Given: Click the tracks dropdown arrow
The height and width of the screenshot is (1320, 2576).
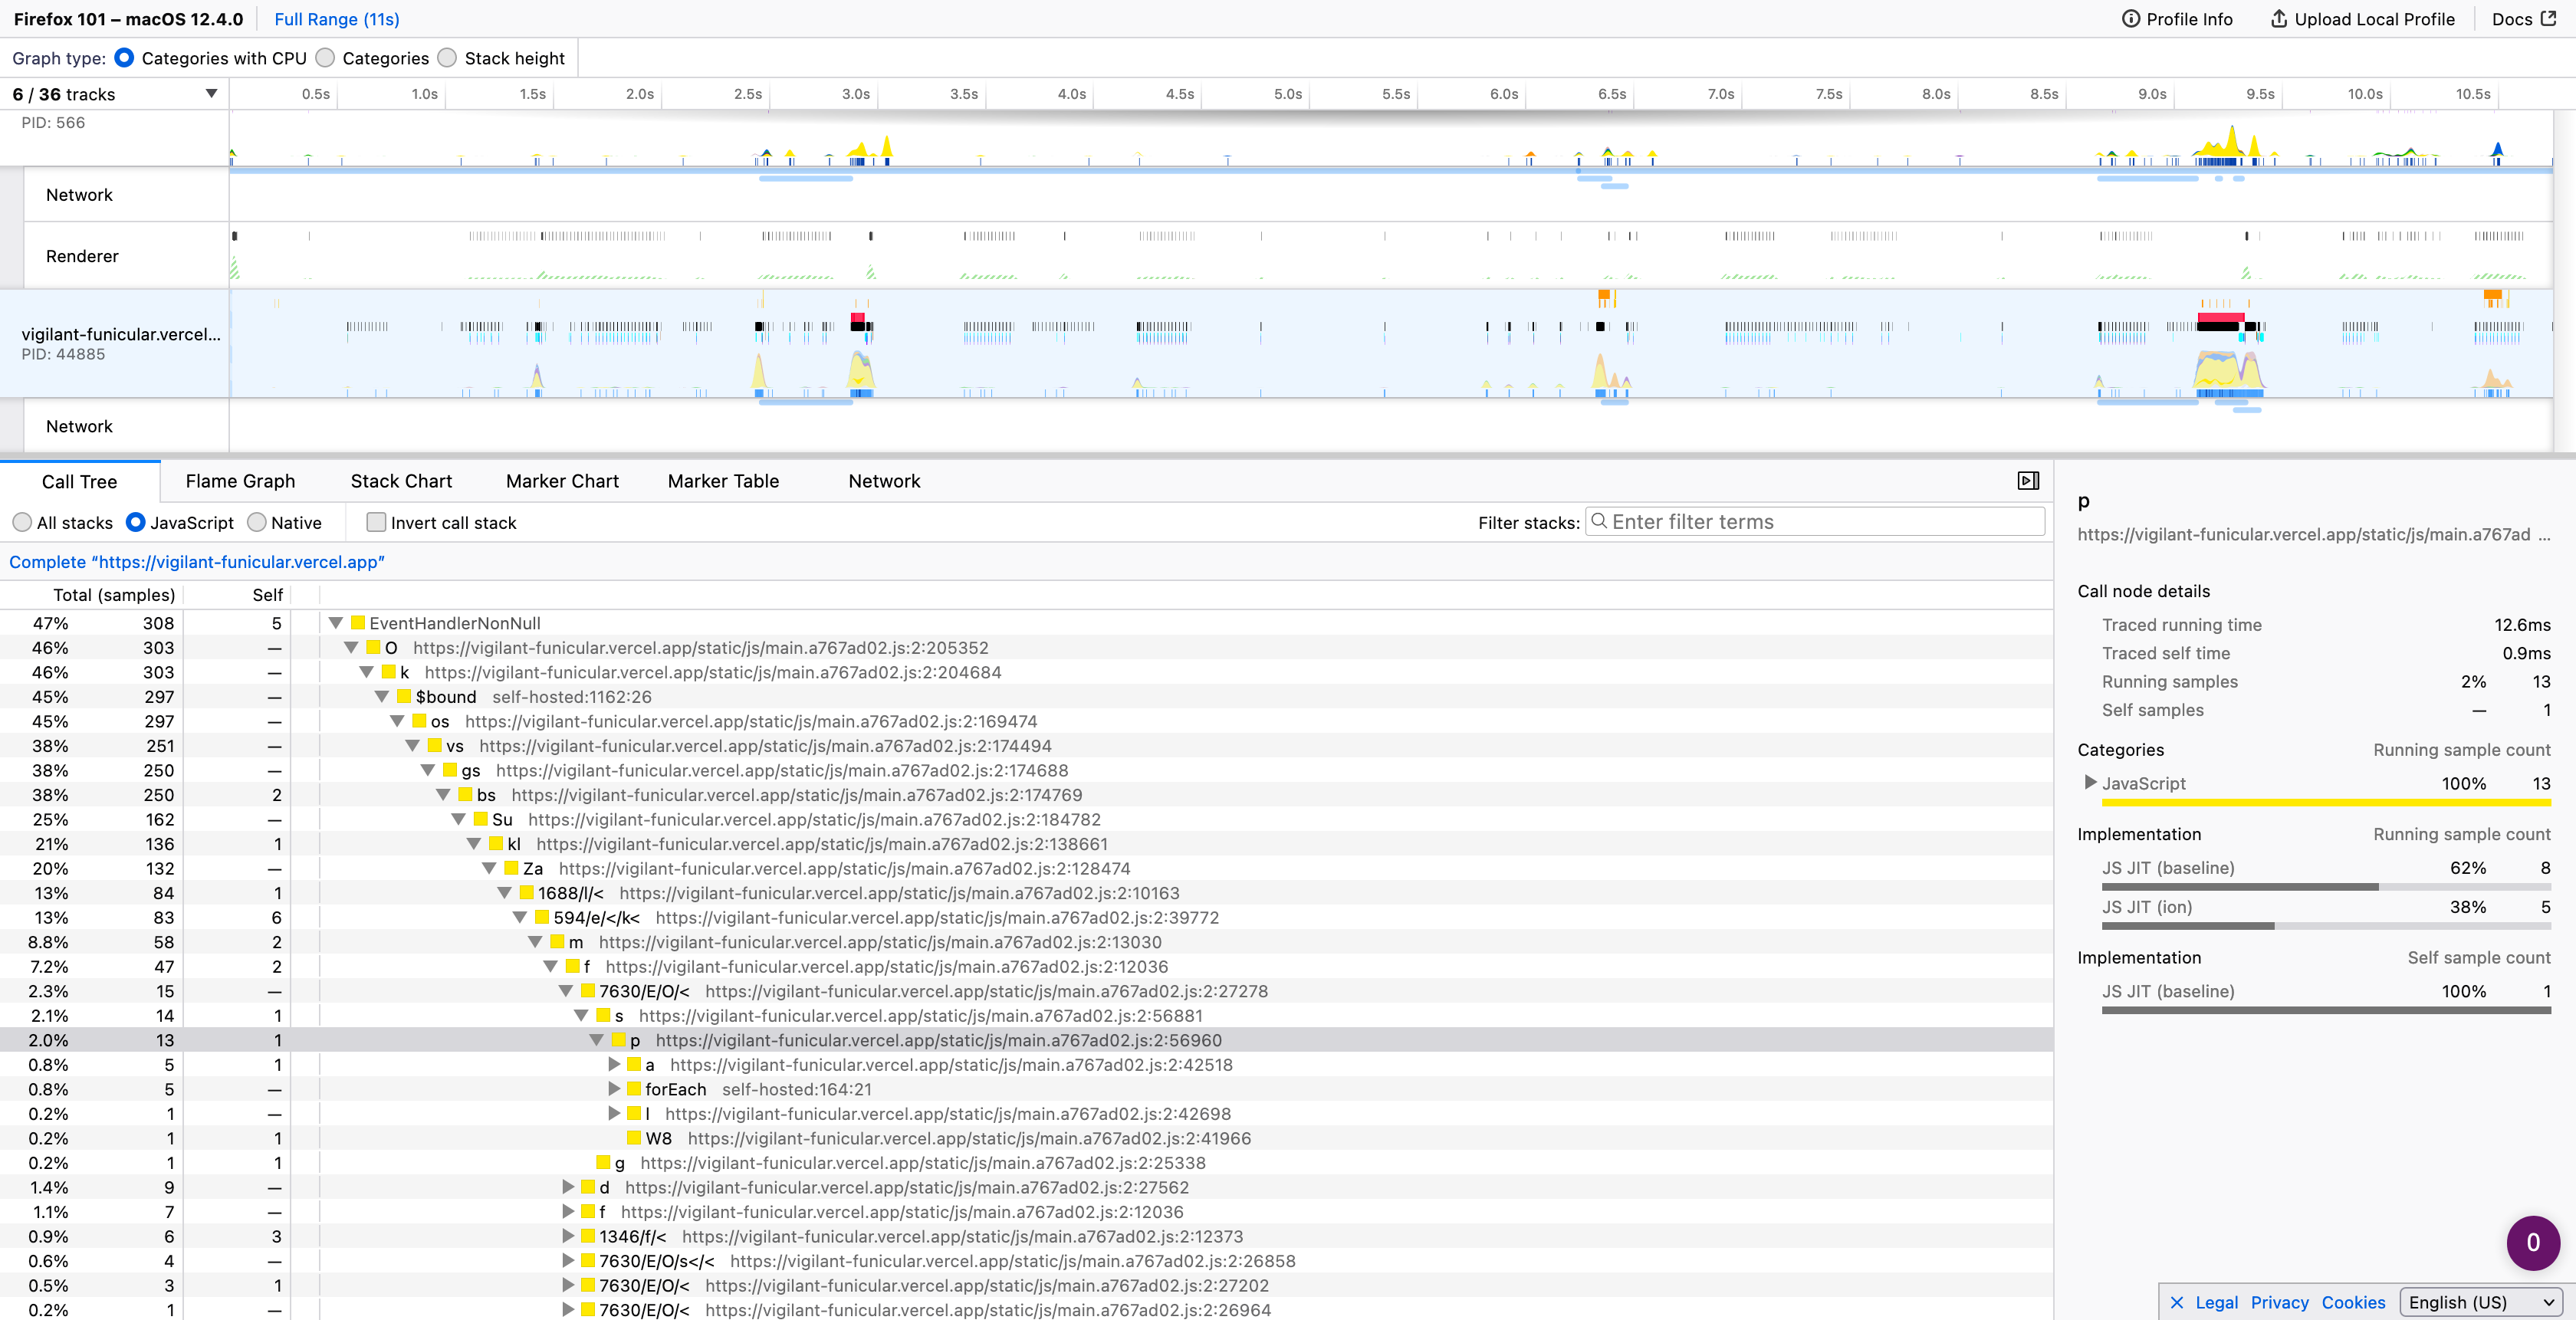Looking at the screenshot, I should point(211,93).
